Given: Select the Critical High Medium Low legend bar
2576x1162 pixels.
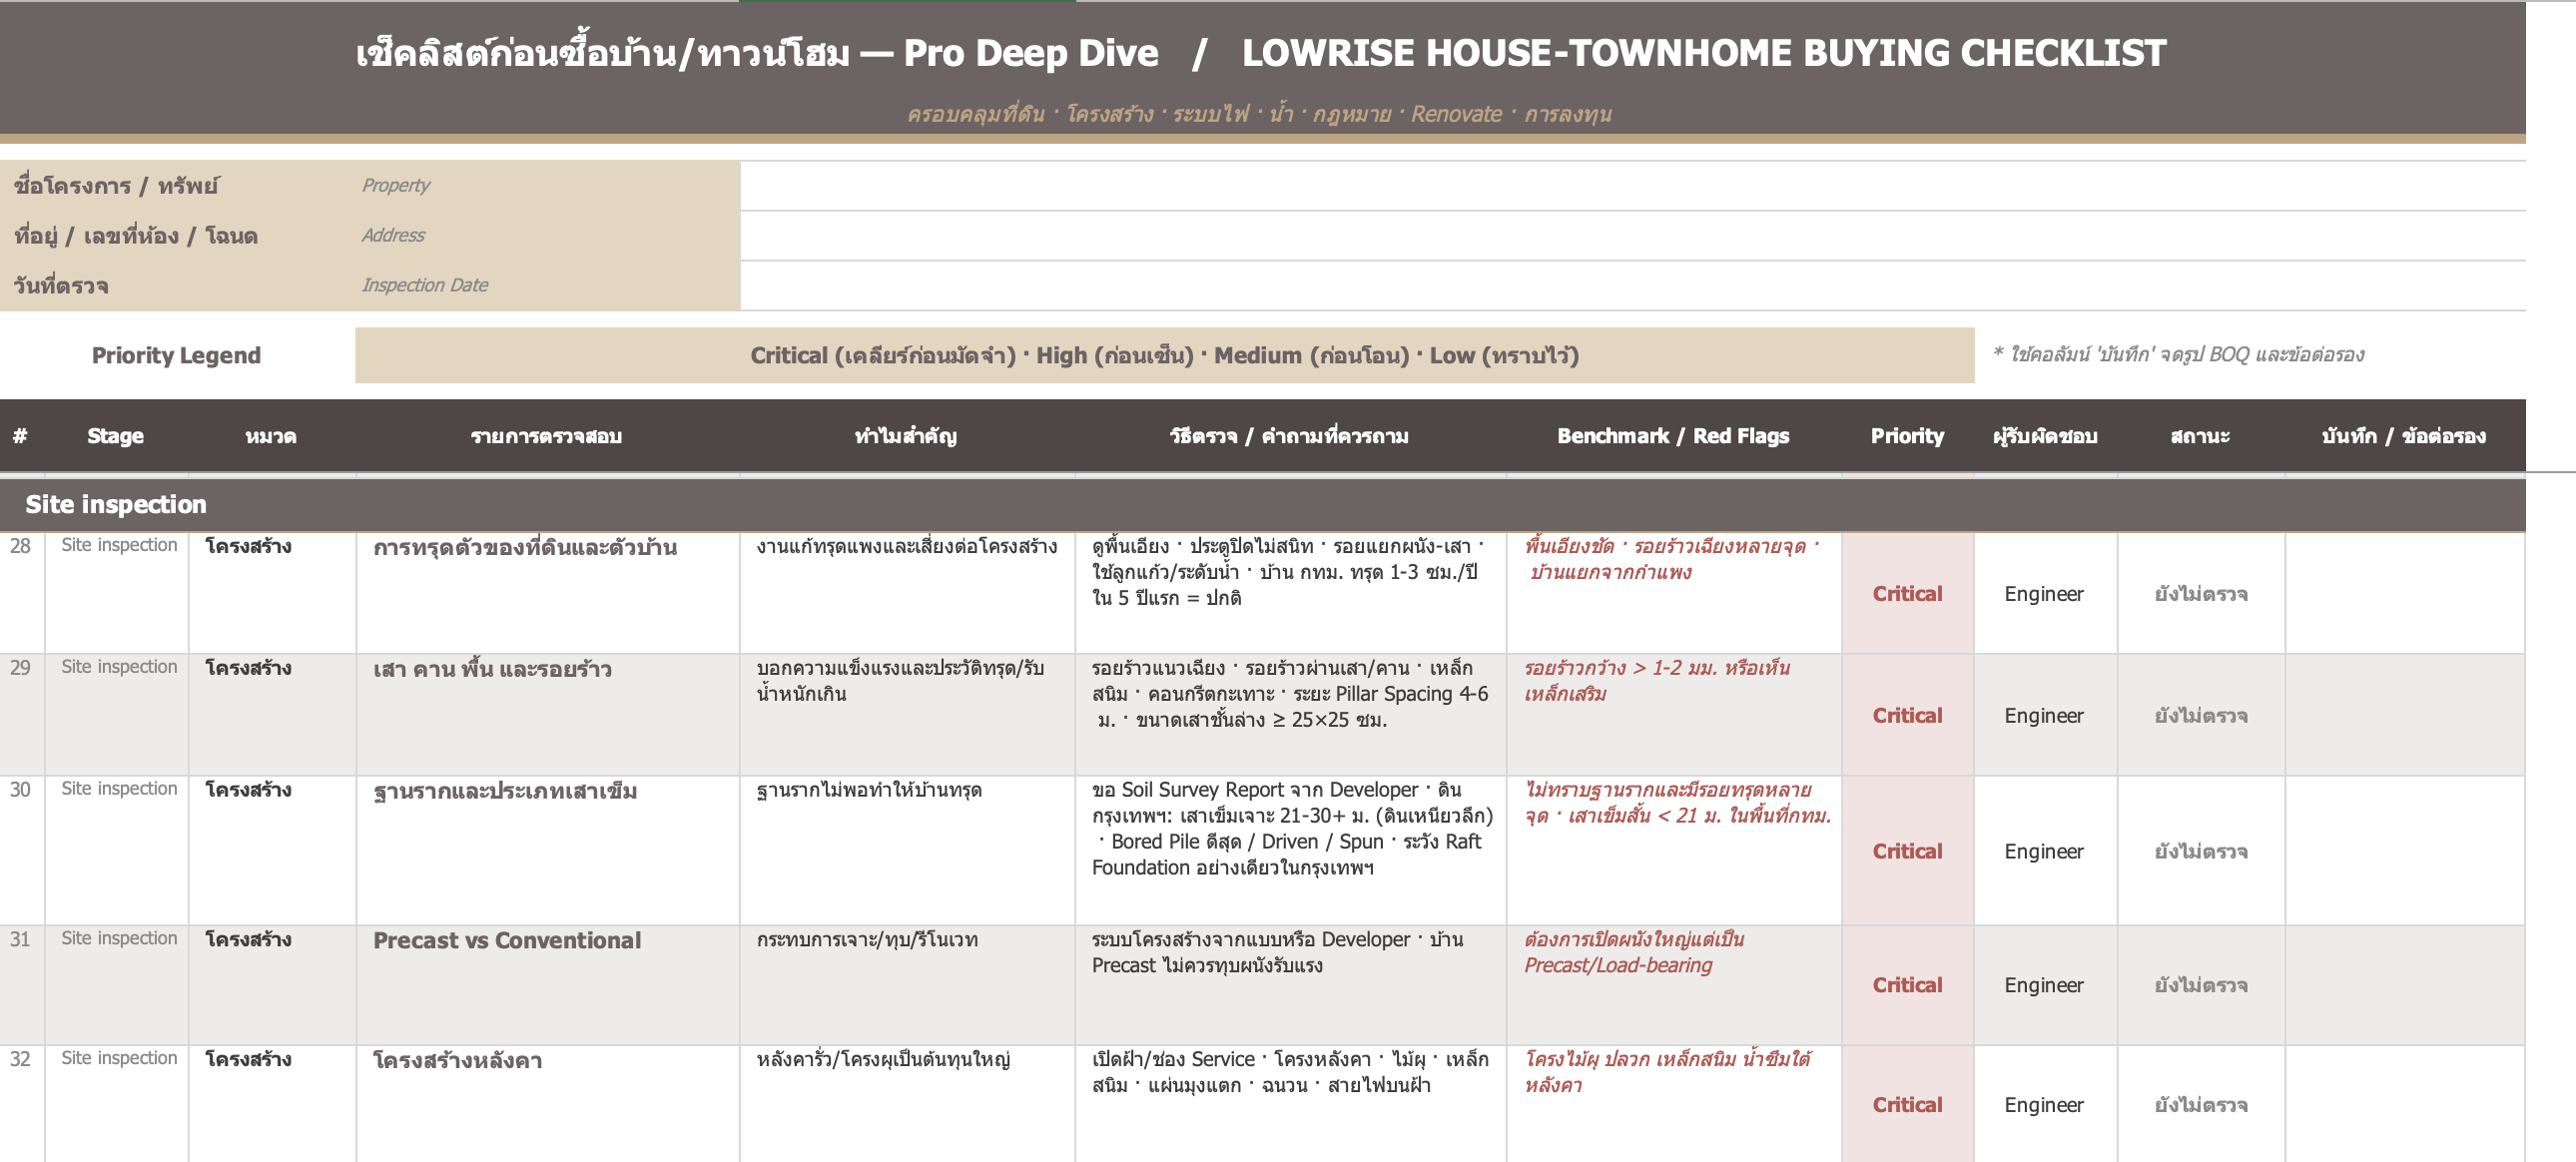Looking at the screenshot, I should tap(1164, 356).
